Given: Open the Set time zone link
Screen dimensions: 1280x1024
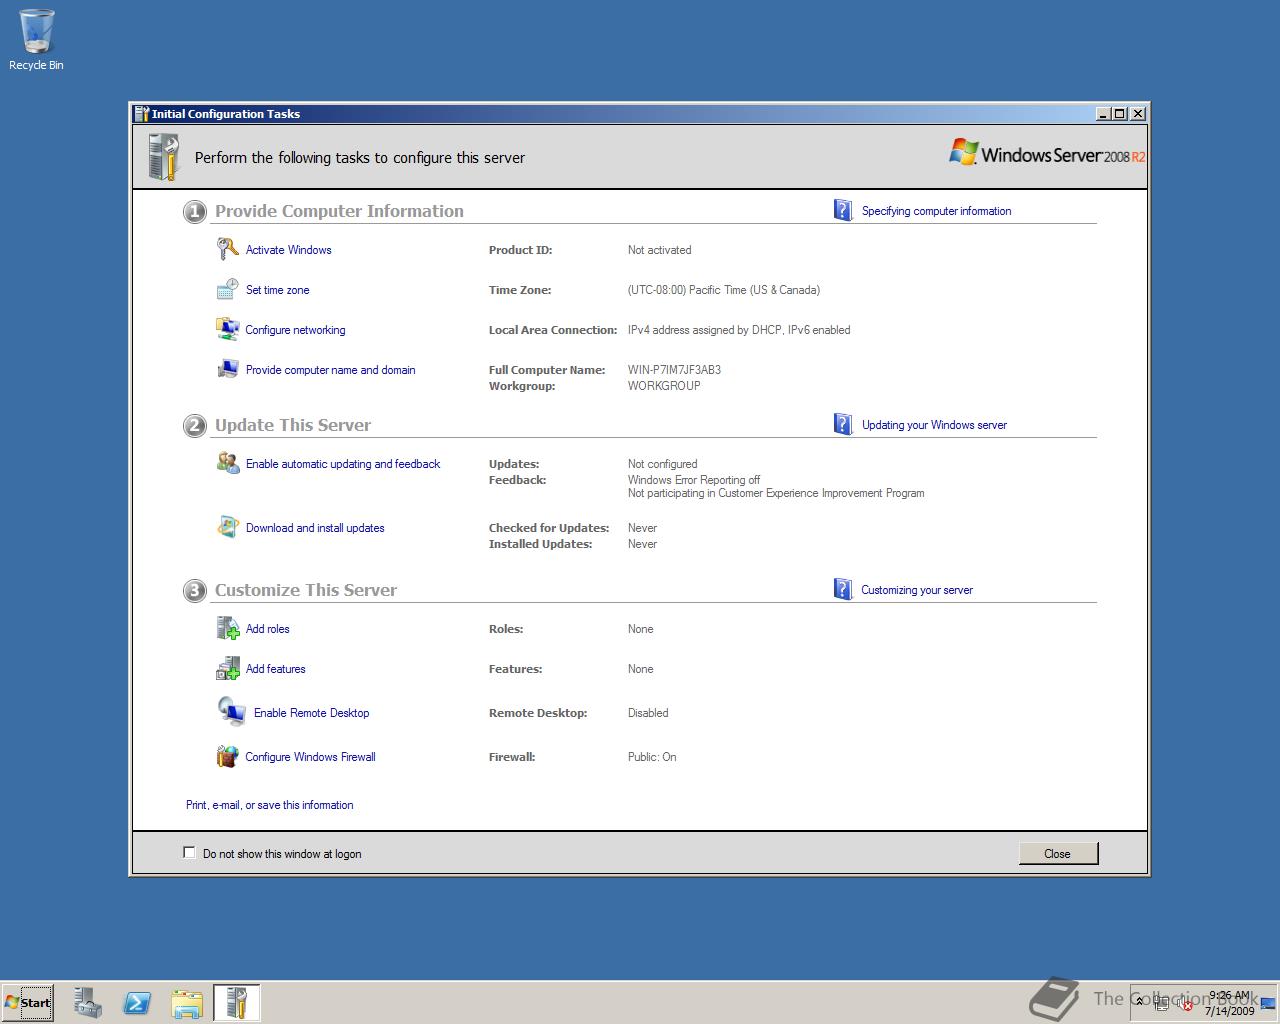Looking at the screenshot, I should 277,290.
